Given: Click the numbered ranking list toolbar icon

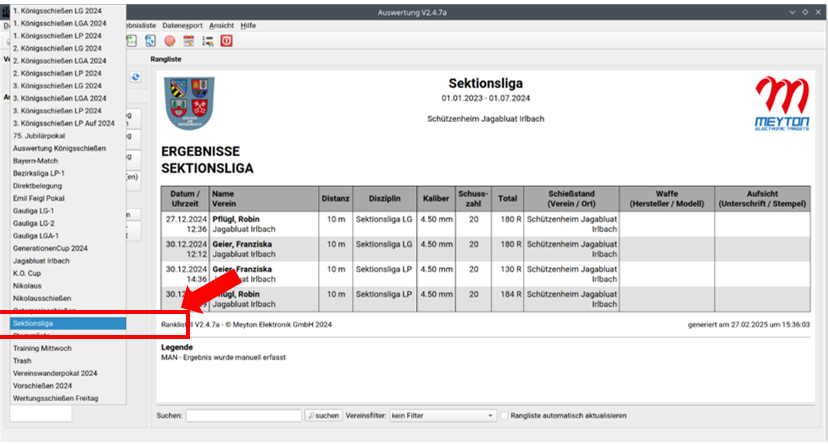Looking at the screenshot, I should click(x=207, y=41).
